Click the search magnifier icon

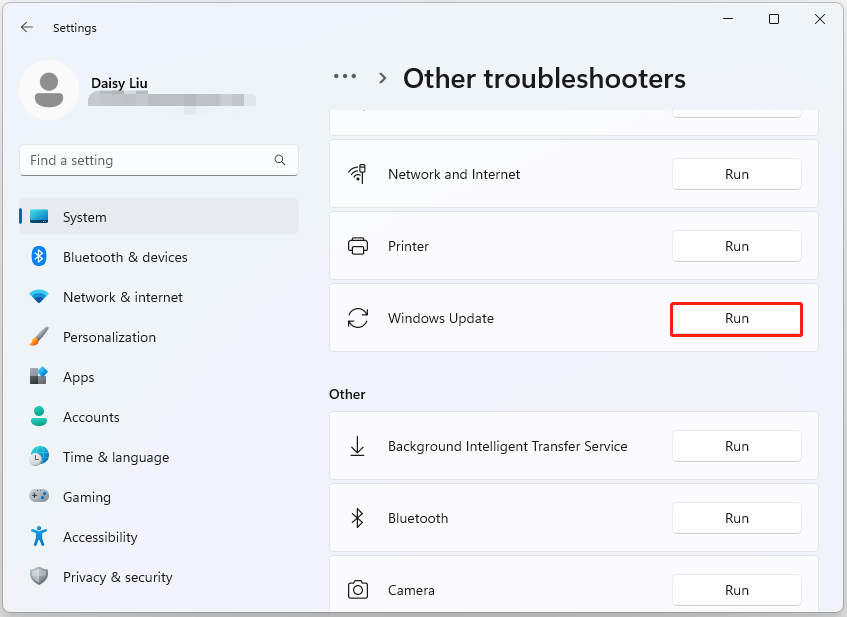[x=280, y=160]
